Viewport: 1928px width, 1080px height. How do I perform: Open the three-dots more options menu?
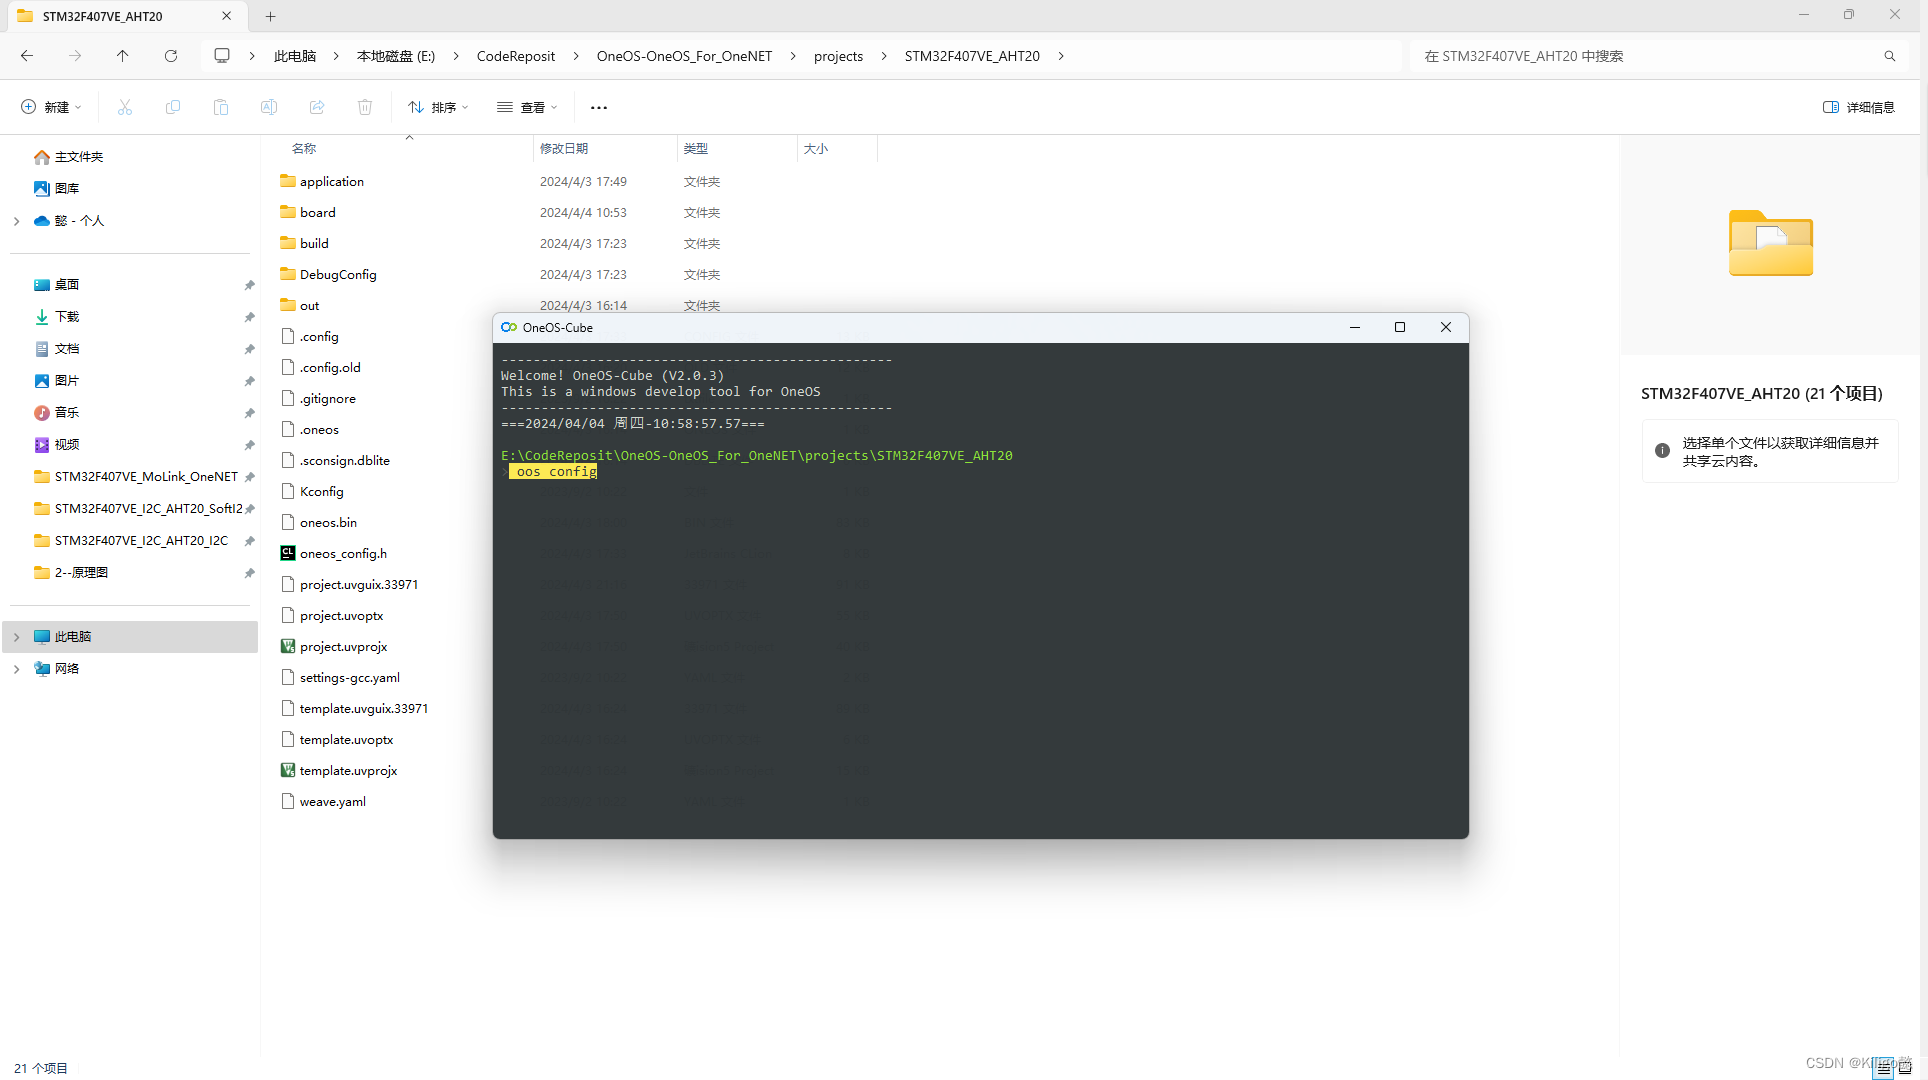(x=599, y=107)
